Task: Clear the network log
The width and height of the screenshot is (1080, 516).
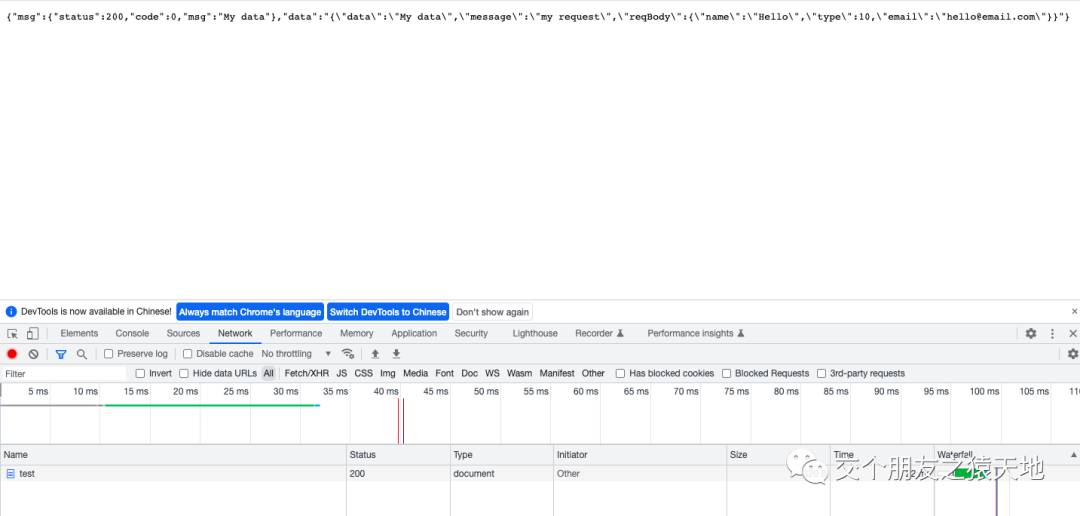Action: tap(33, 354)
